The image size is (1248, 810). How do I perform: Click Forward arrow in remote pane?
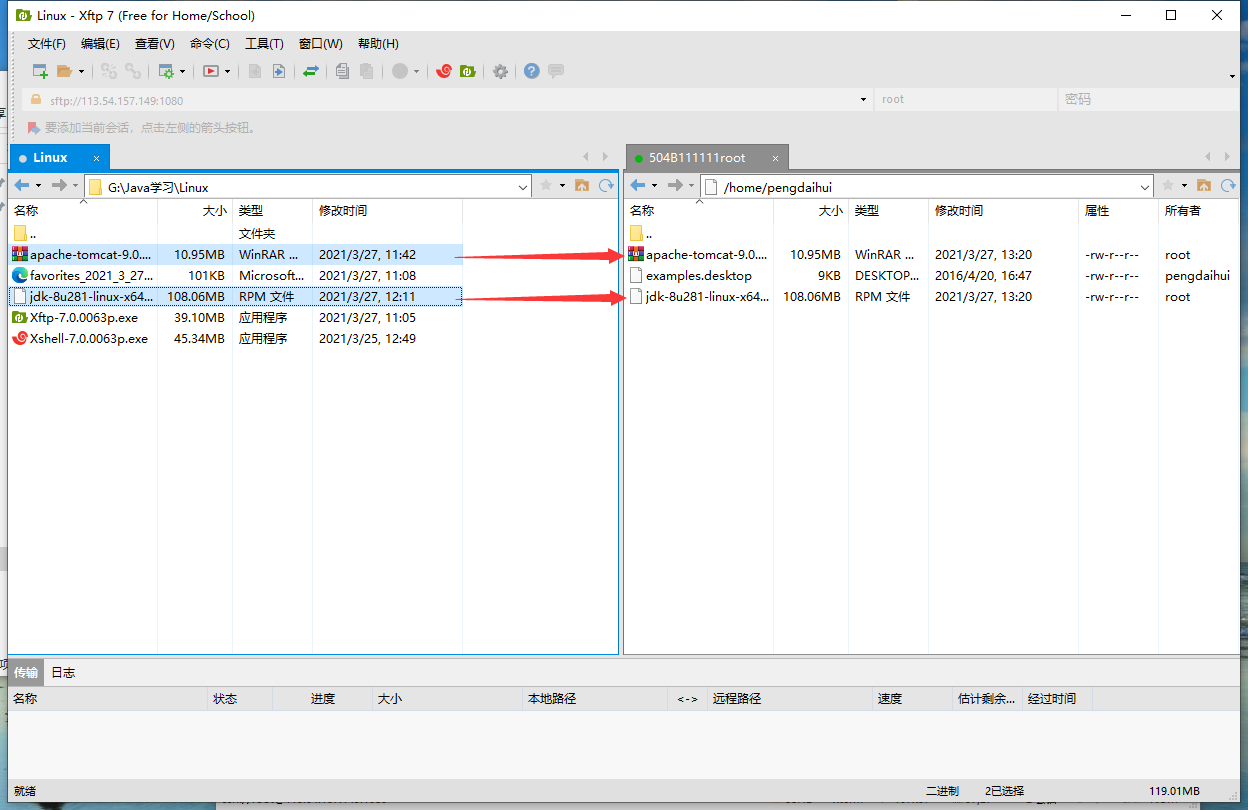pos(675,185)
